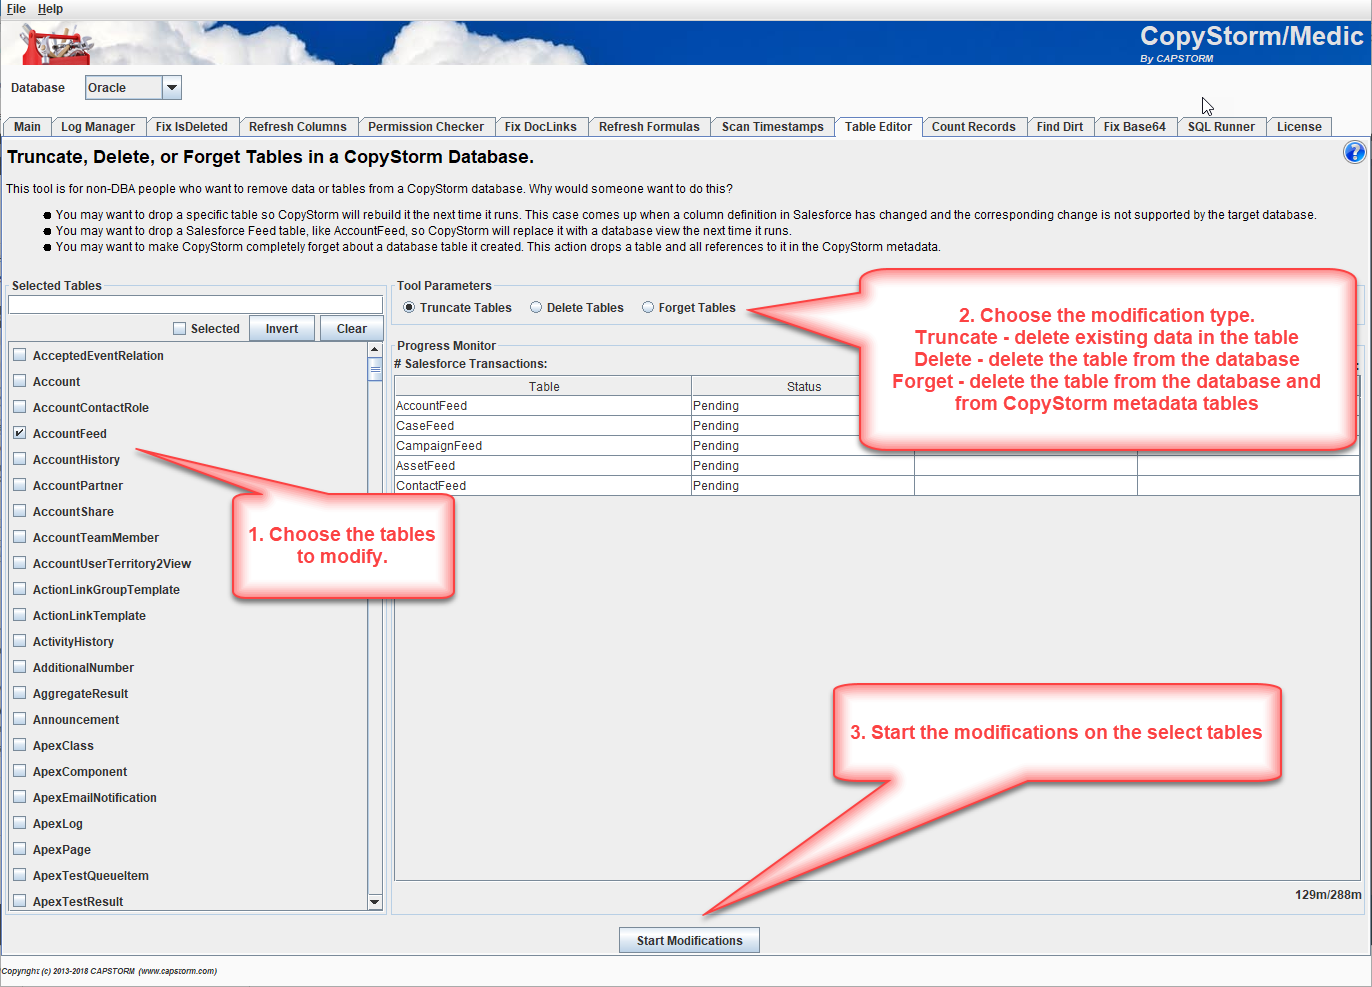Click the table list scroll down arrow
Image resolution: width=1372 pixels, height=987 pixels.
pos(375,902)
